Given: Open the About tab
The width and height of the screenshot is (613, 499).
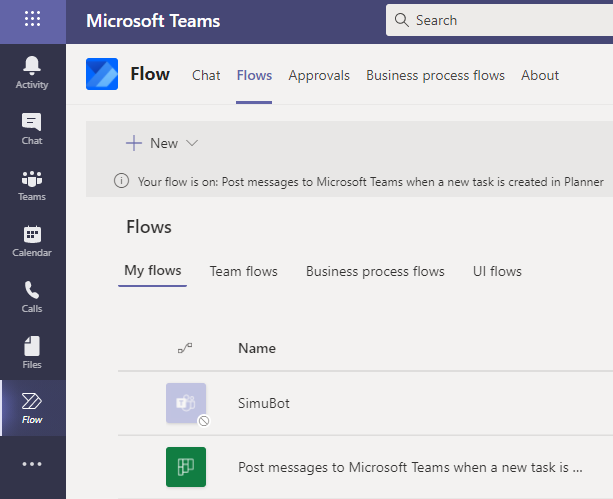Looking at the screenshot, I should click(x=540, y=75).
